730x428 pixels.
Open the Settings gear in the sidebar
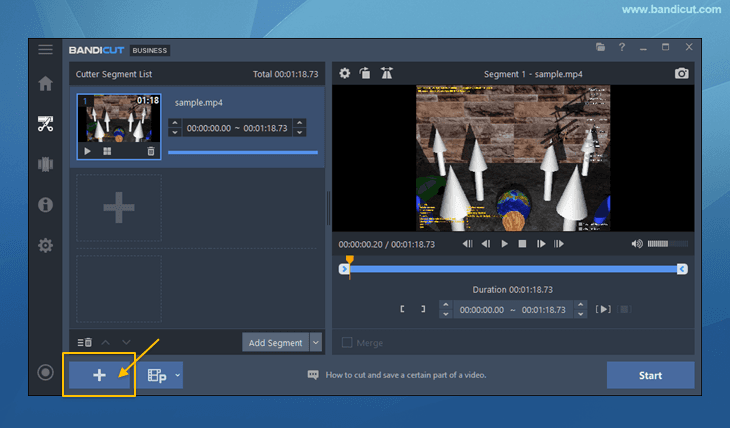pyautogui.click(x=45, y=245)
